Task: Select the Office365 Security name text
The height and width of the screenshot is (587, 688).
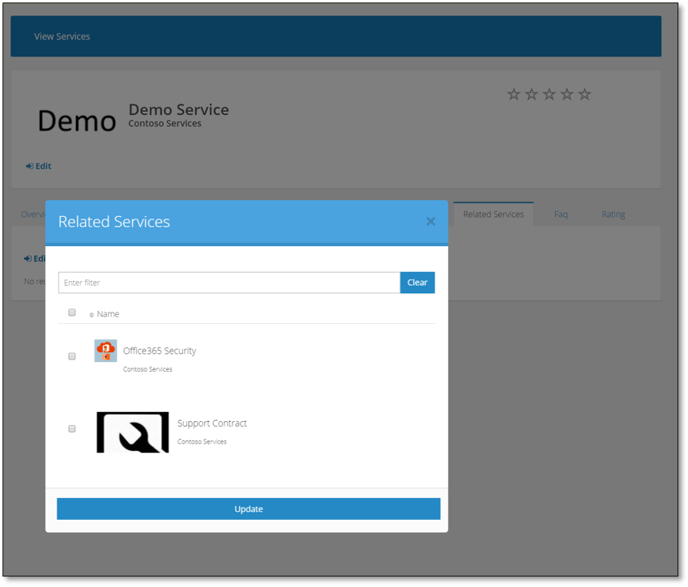Action: tap(159, 351)
